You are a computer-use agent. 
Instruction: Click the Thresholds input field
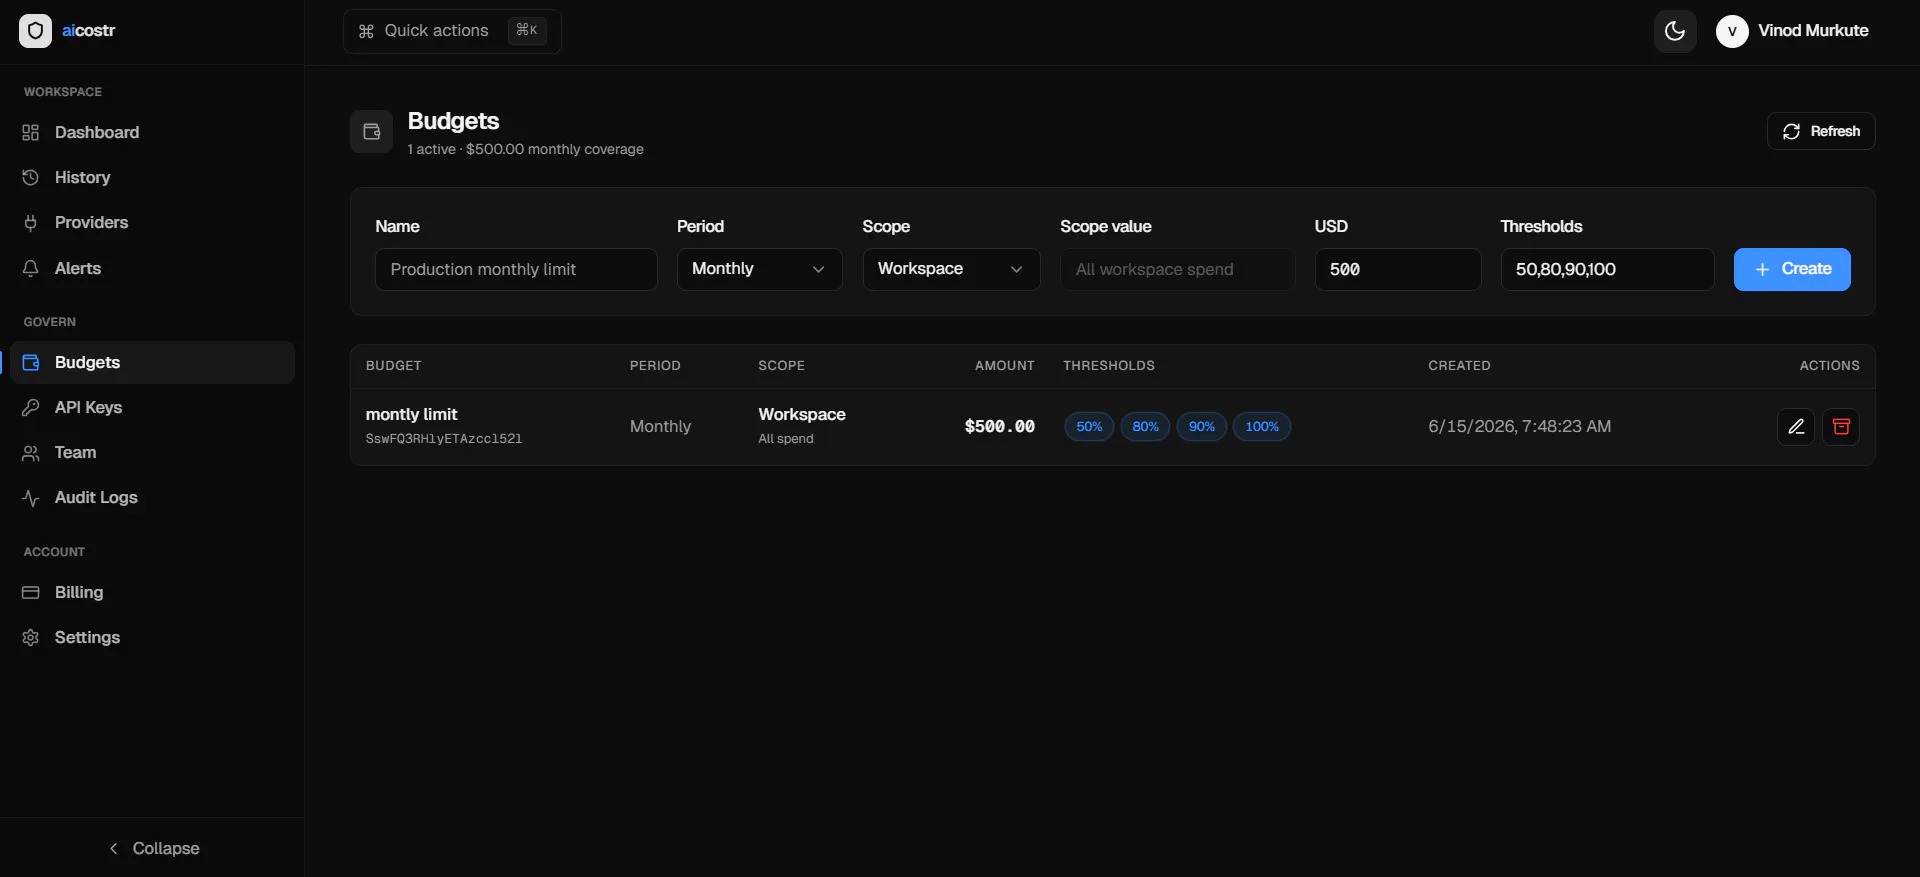coord(1607,269)
